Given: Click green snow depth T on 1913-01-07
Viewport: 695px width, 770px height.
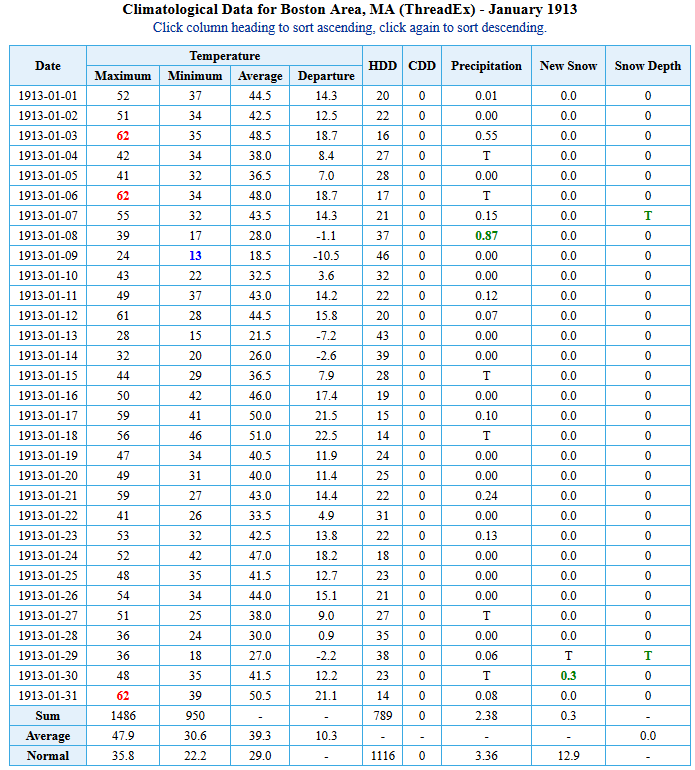Looking at the screenshot, I should tap(648, 216).
